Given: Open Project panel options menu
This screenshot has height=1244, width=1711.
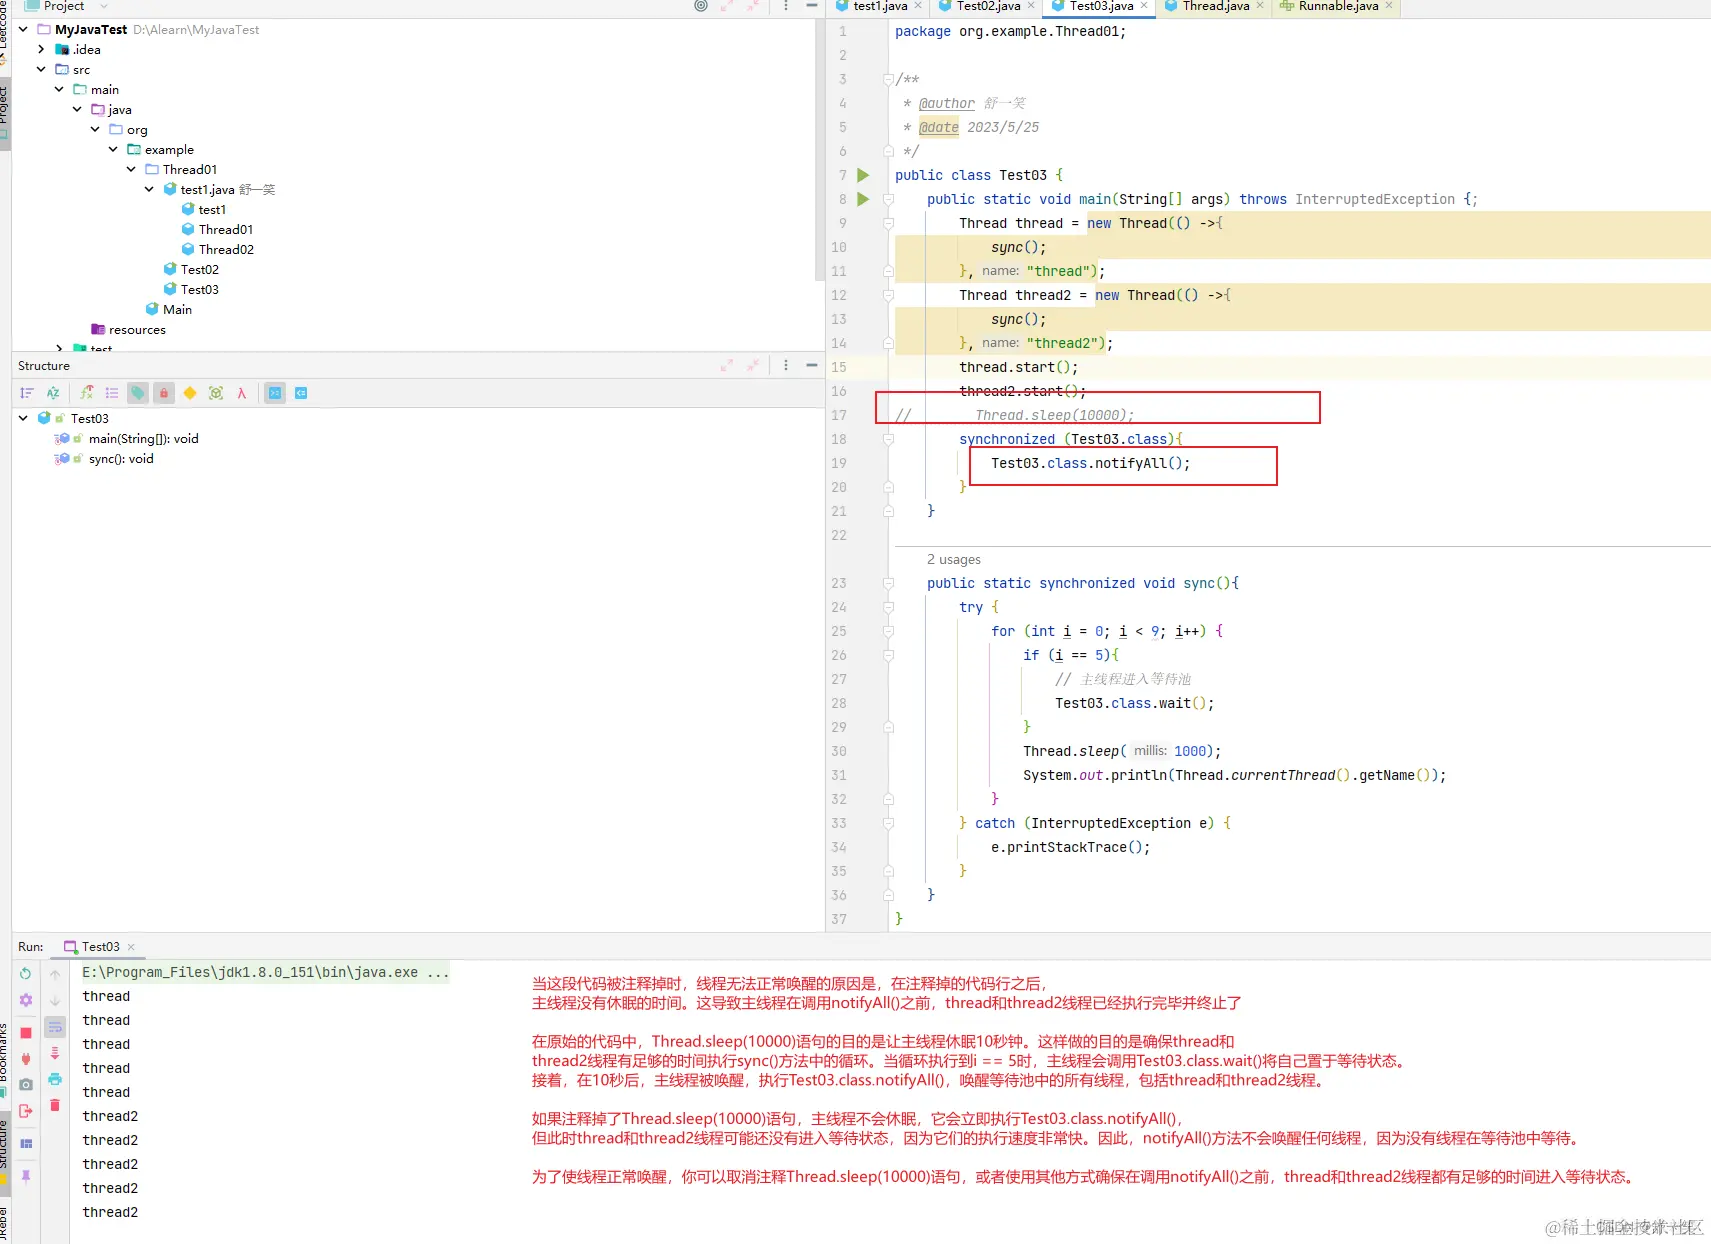Looking at the screenshot, I should click(x=786, y=6).
